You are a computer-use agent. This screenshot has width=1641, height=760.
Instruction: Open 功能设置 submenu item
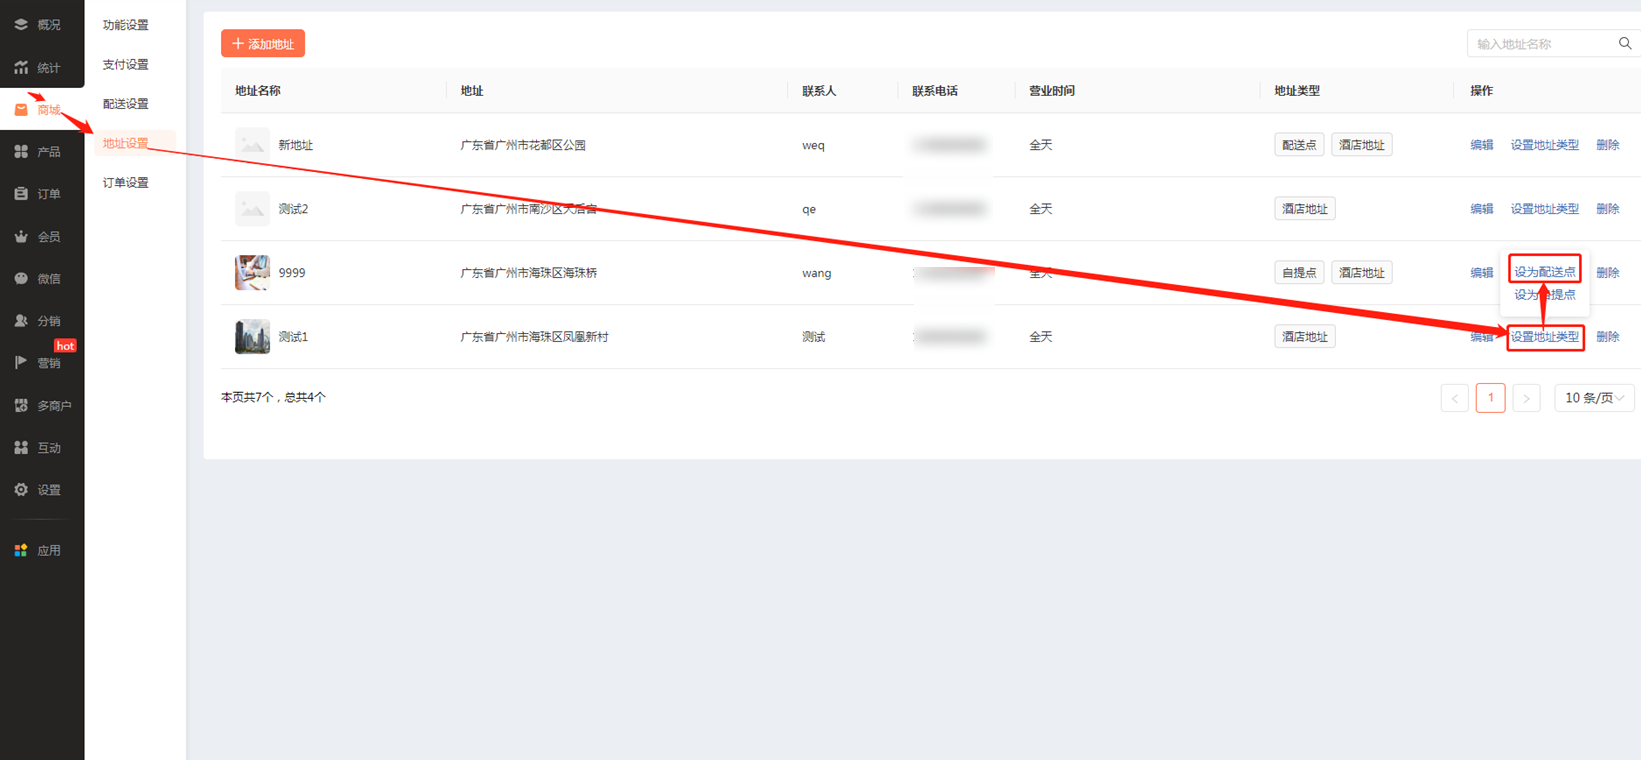[126, 25]
